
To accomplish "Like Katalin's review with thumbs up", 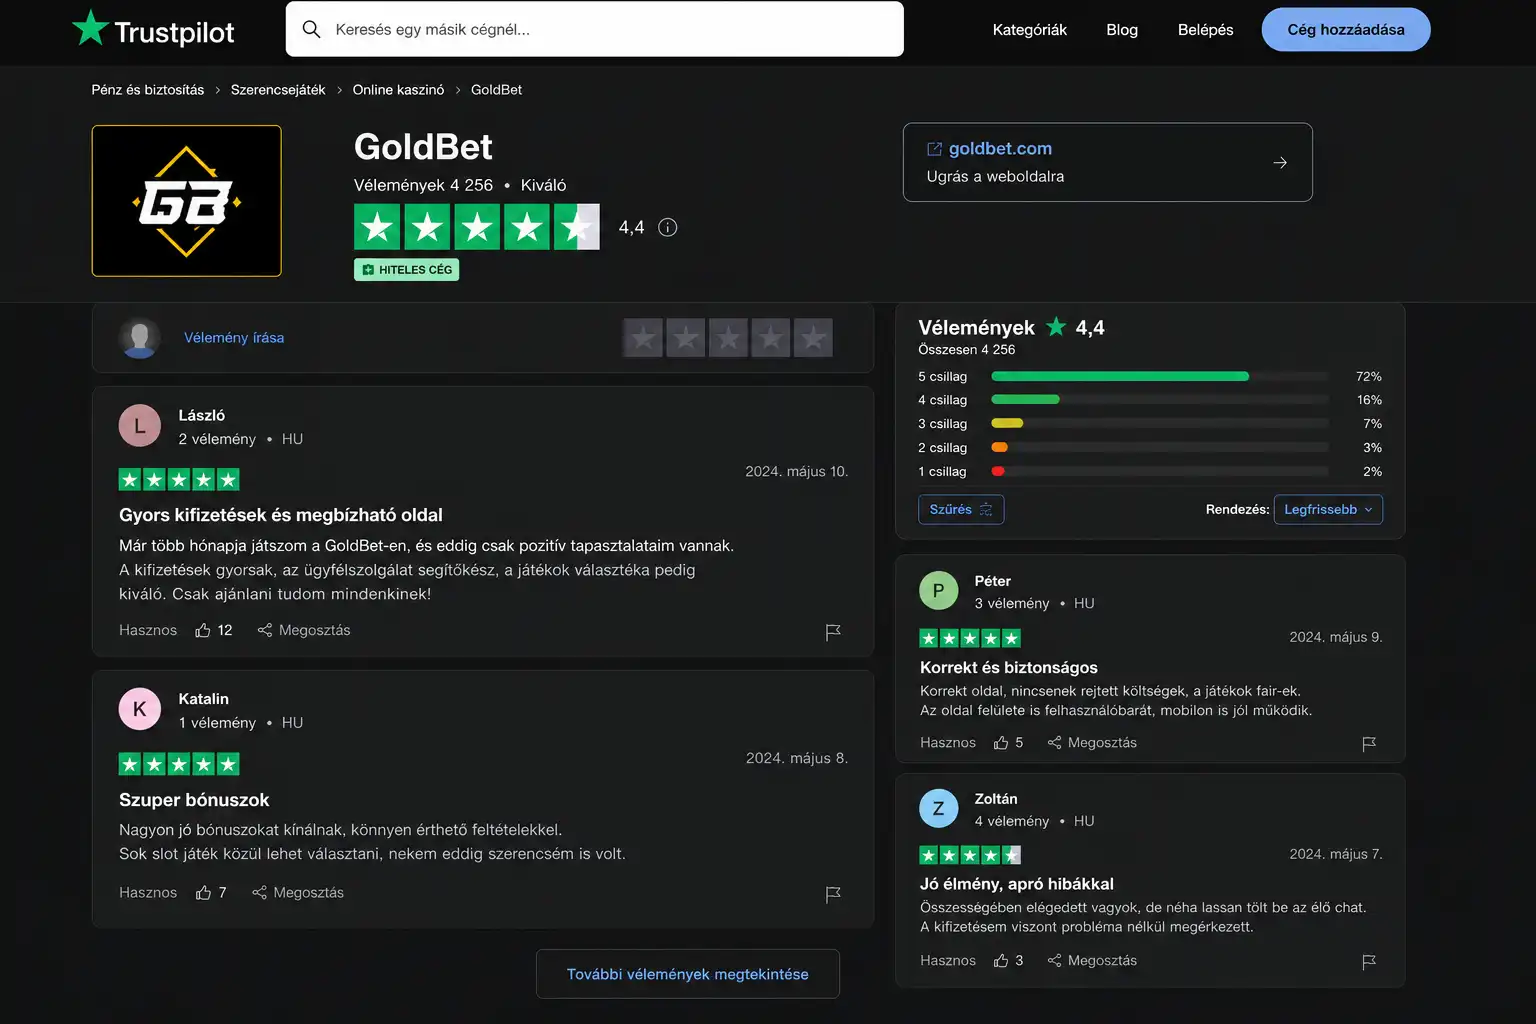I will (203, 893).
